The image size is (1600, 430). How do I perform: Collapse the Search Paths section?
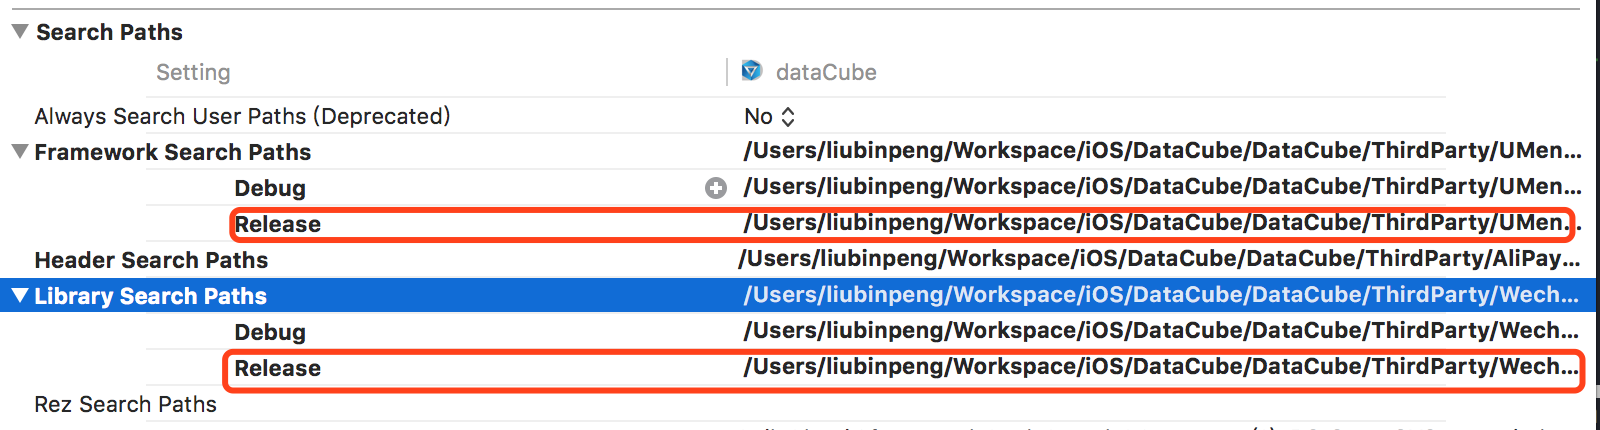[x=19, y=31]
